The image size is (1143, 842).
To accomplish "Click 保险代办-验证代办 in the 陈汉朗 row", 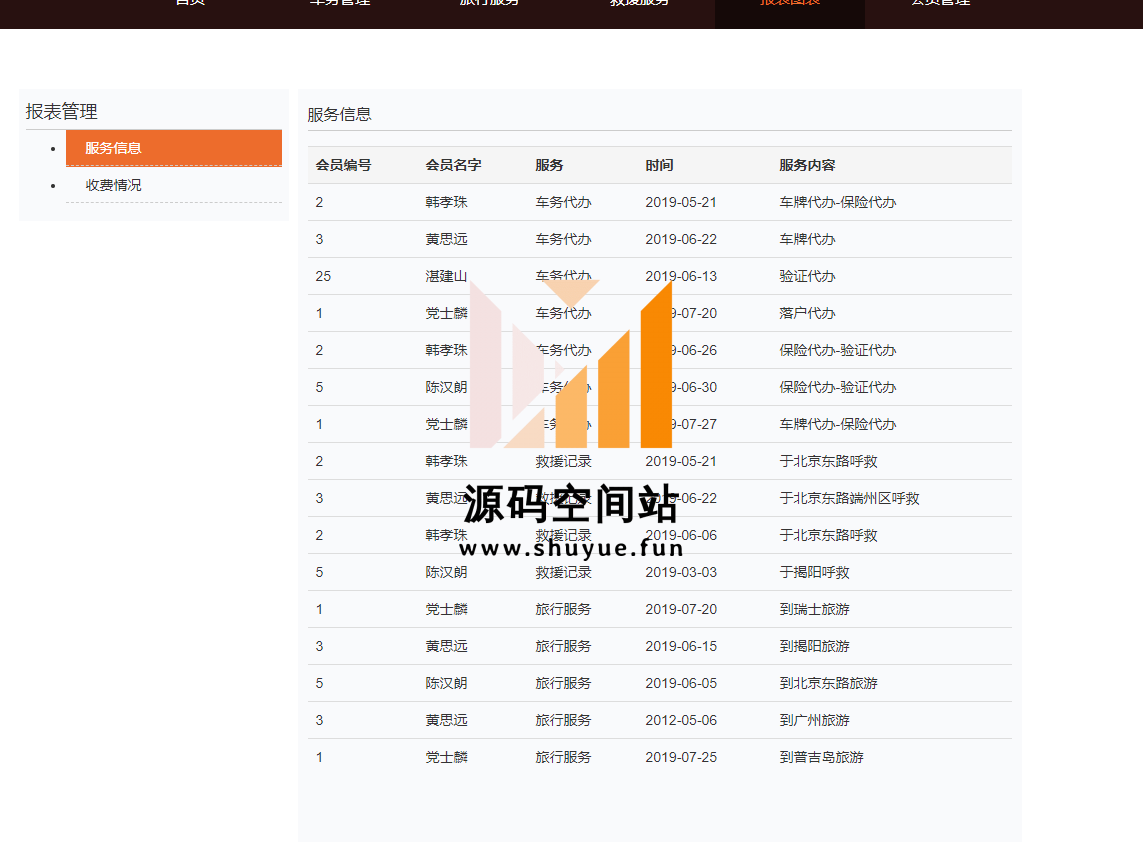I will [x=838, y=387].
